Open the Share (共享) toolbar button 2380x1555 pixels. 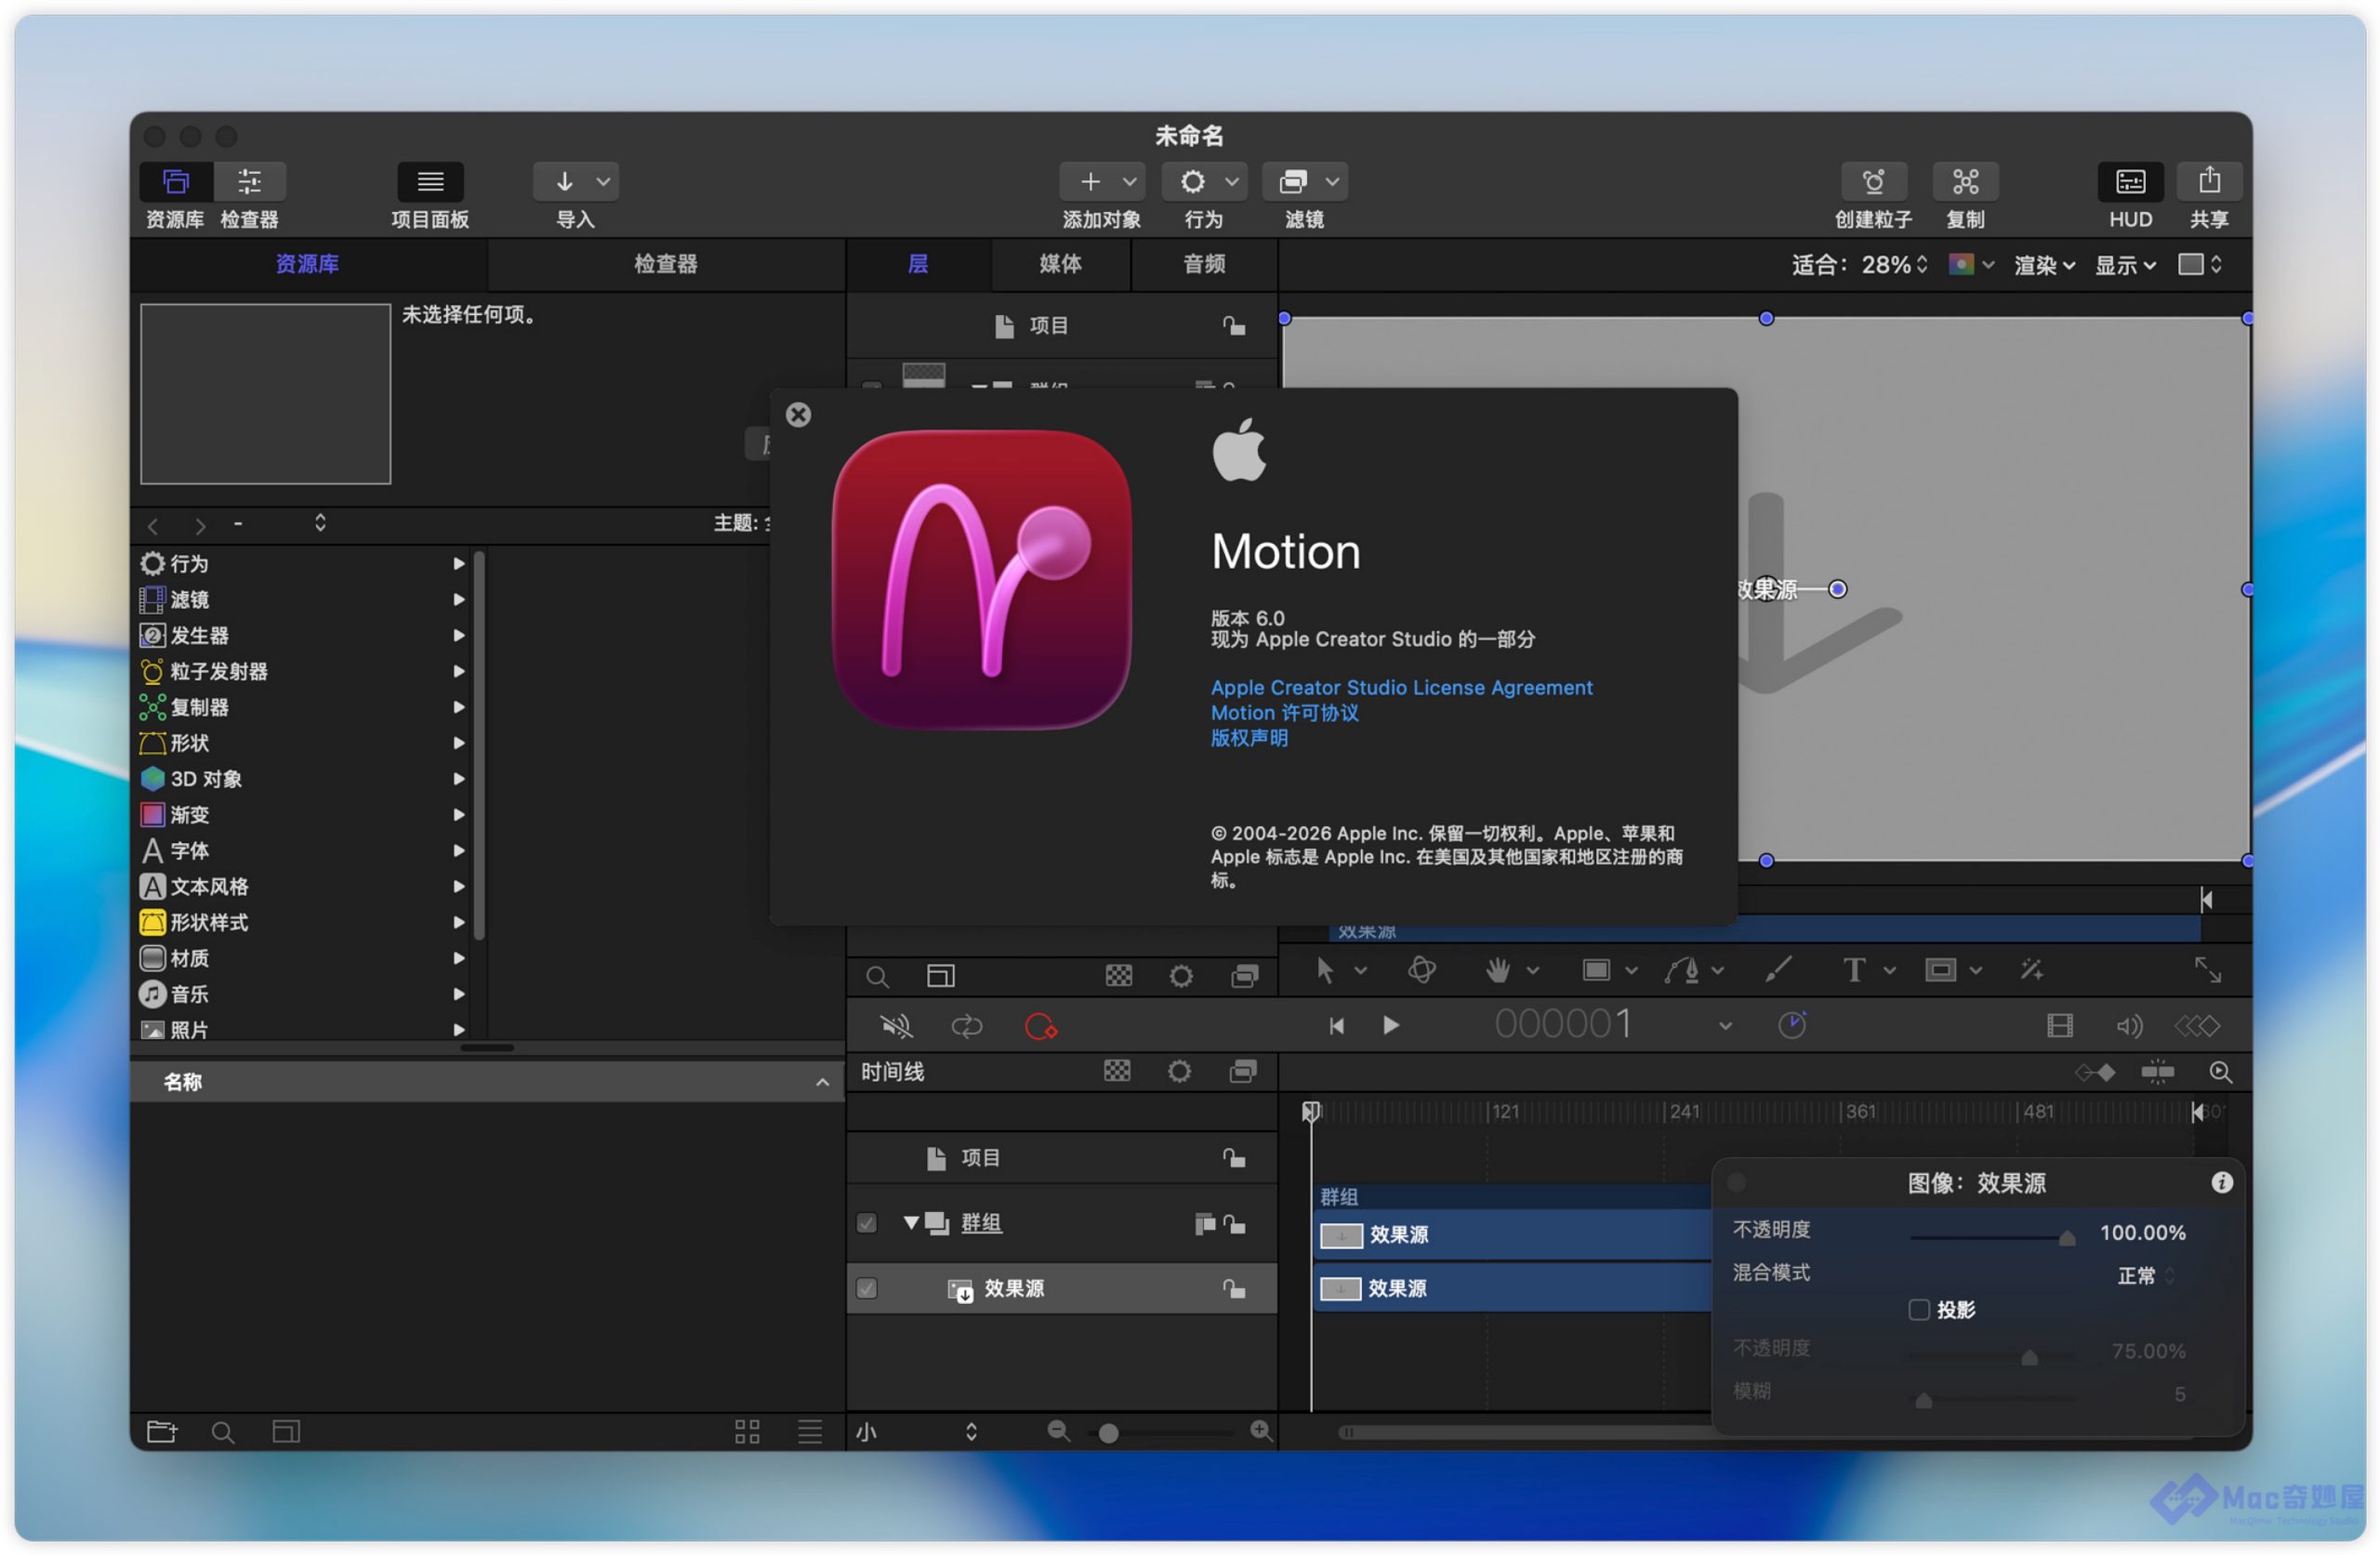click(2208, 182)
